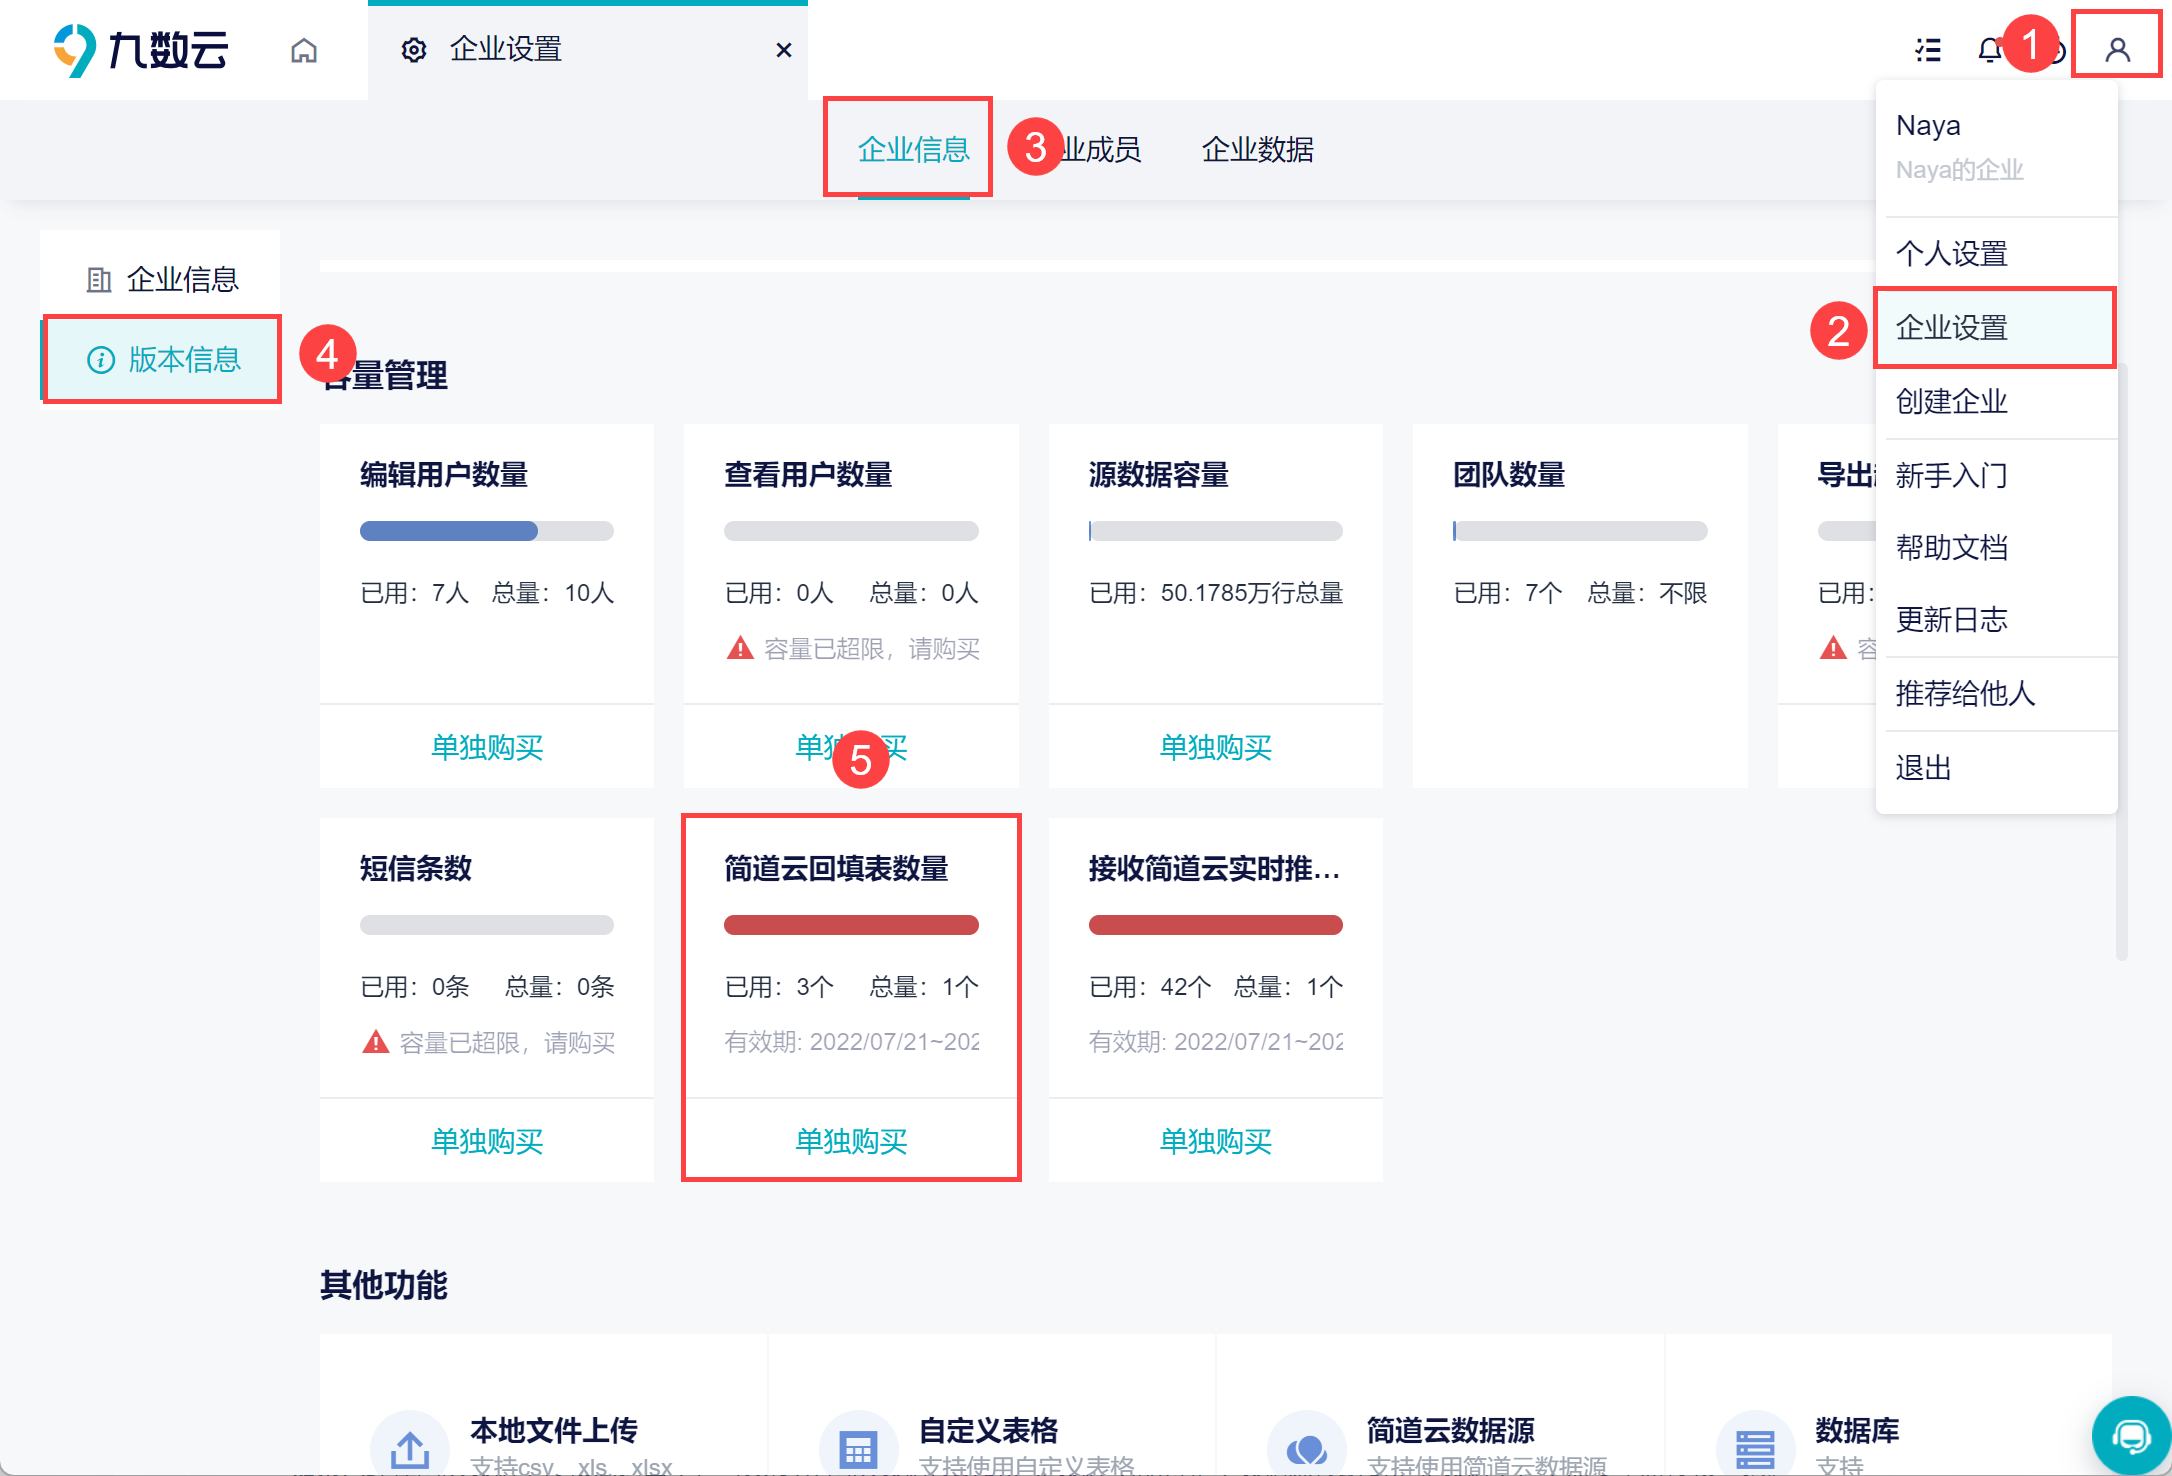This screenshot has height=1476, width=2172.
Task: Switch to the 企业数据 tab
Action: pos(1257,150)
